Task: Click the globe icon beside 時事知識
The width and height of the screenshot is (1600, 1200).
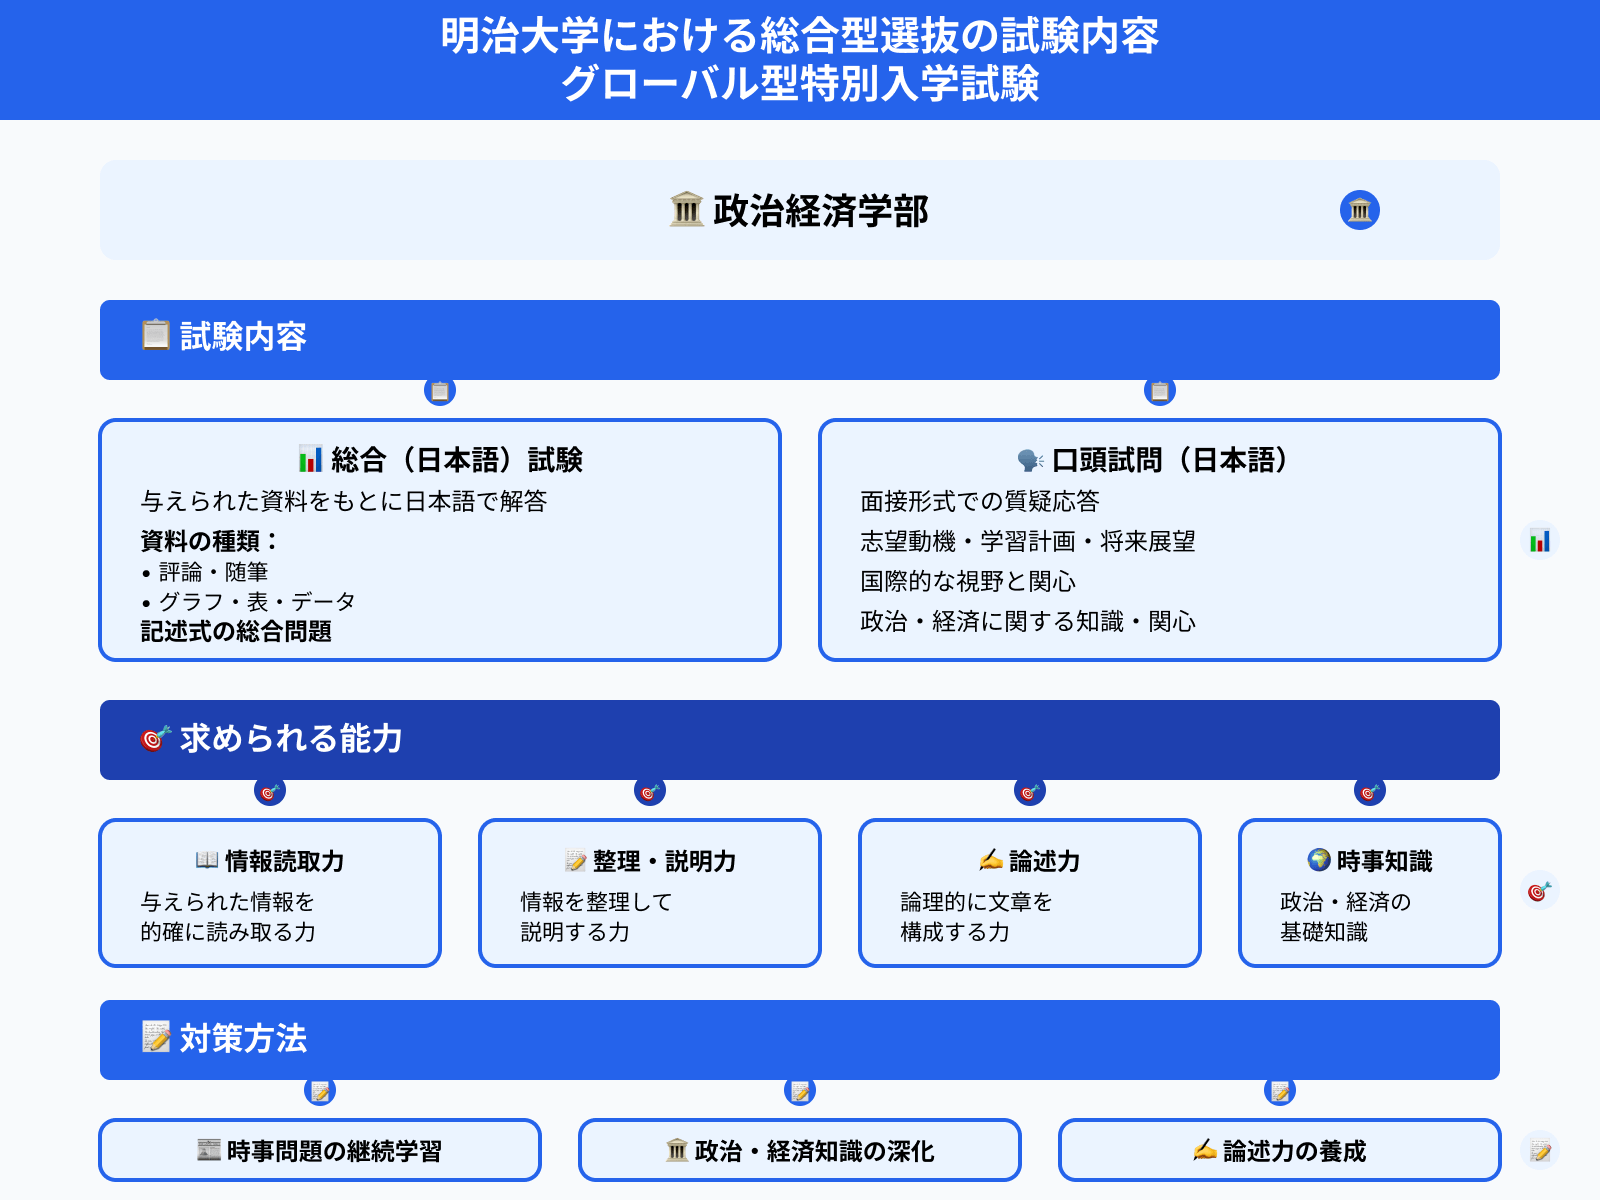Action: pyautogui.click(x=1319, y=860)
